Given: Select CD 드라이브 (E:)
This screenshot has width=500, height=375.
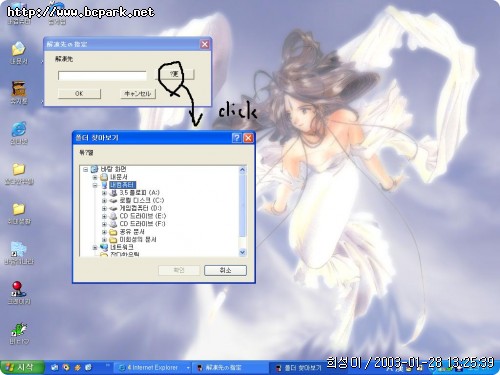Looking at the screenshot, I should [143, 216].
